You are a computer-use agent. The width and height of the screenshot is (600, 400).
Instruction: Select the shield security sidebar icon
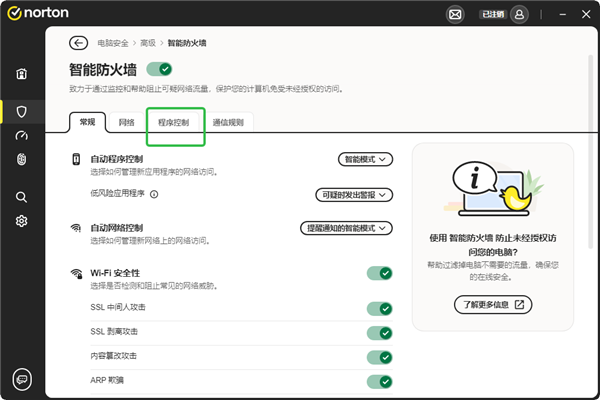point(22,111)
